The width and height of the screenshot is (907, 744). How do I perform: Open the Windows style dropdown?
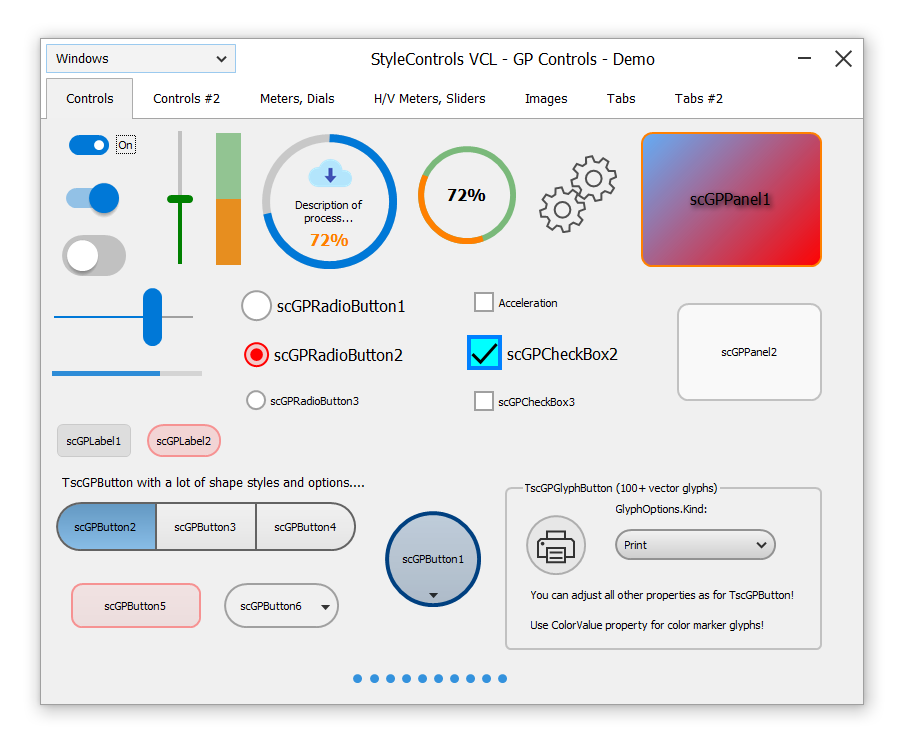coord(141,58)
